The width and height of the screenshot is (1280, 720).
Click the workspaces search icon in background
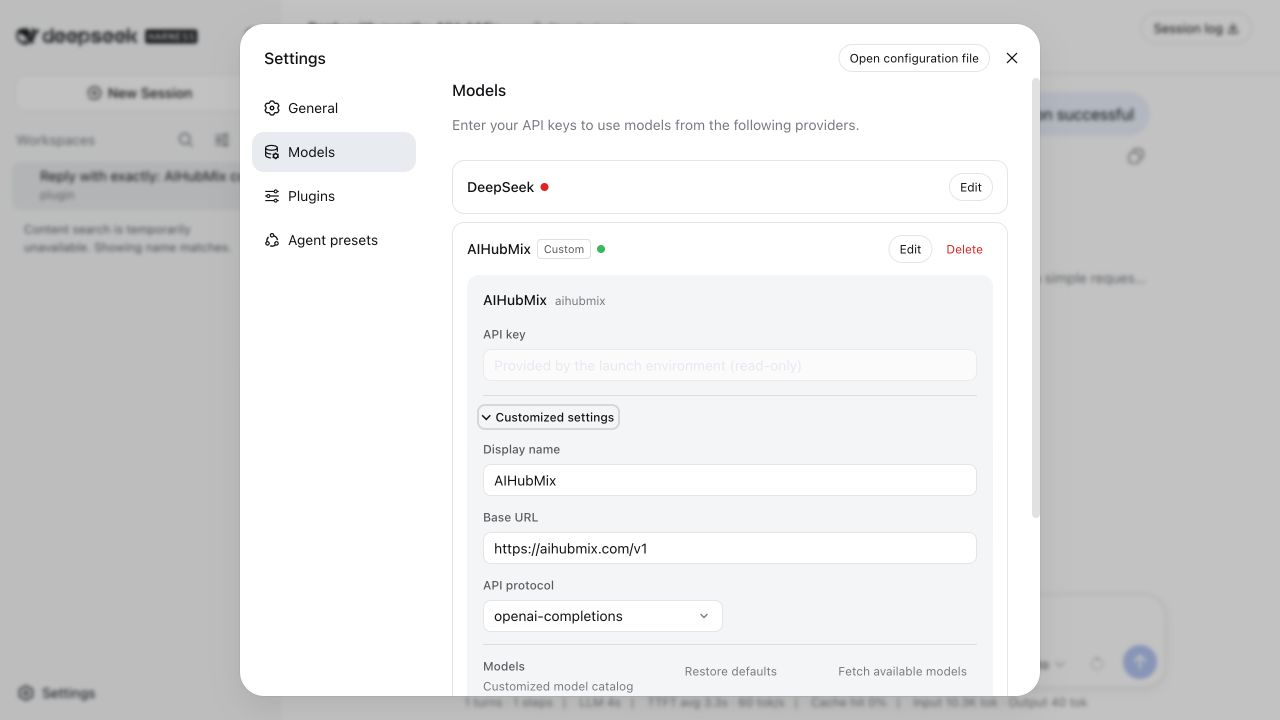(x=186, y=140)
